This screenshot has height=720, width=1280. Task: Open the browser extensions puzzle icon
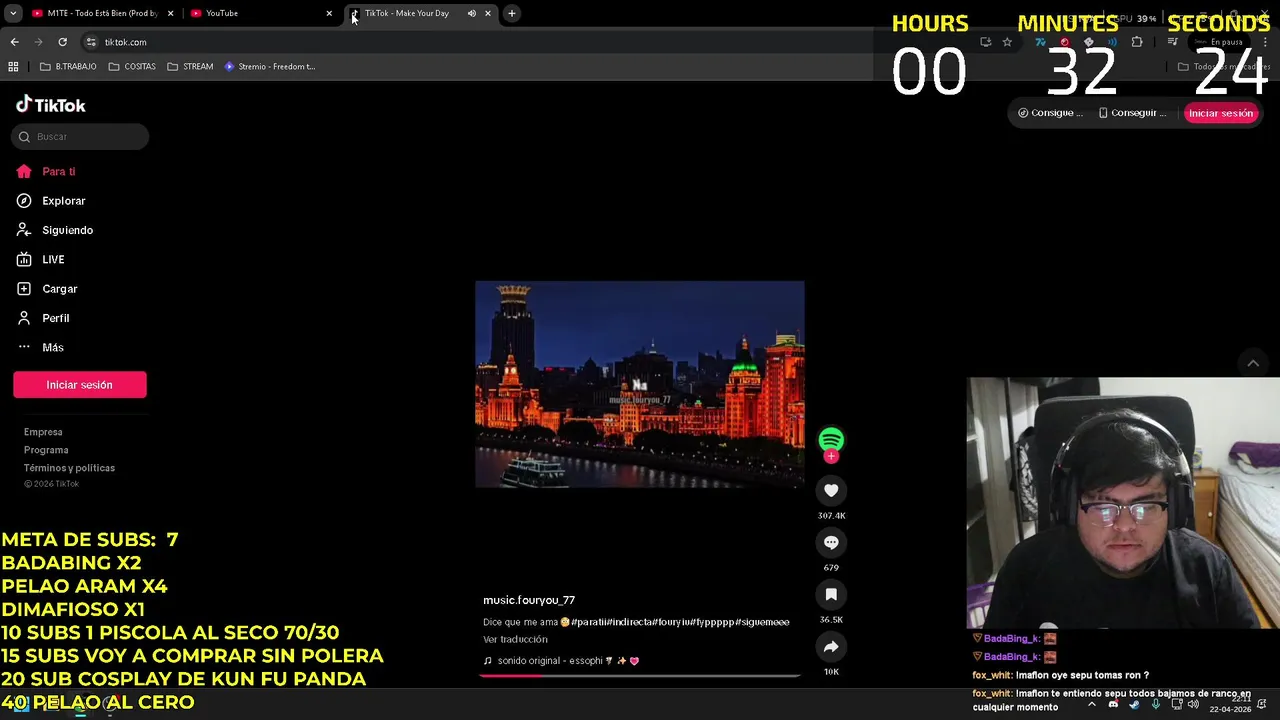pyautogui.click(x=1137, y=42)
